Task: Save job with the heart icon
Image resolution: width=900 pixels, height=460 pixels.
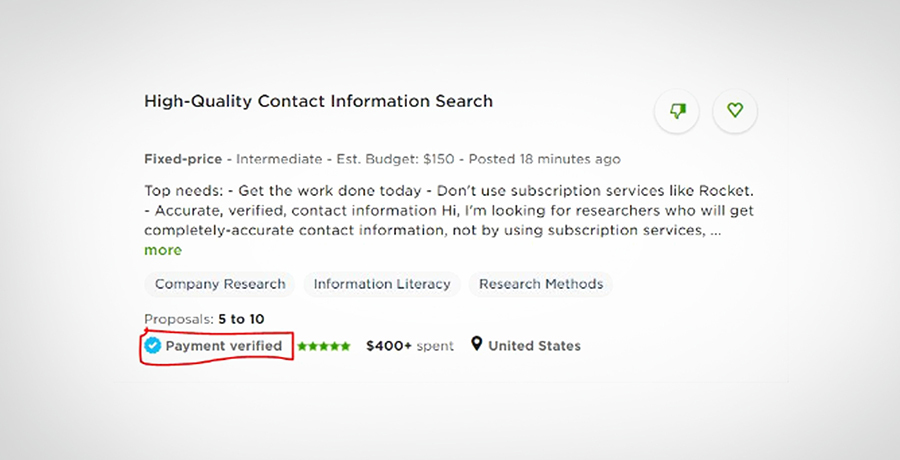Action: point(735,110)
